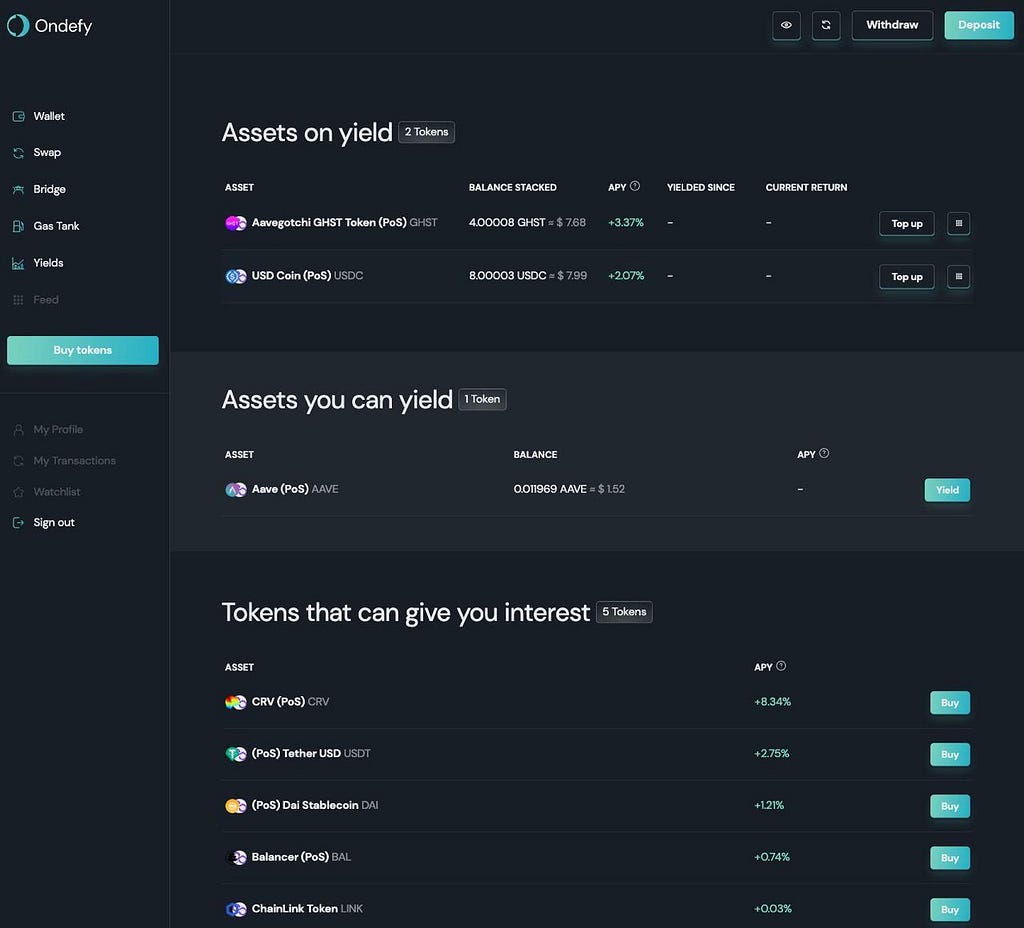Click the CRV APY value +8.34%
1024x928 pixels.
[773, 702]
